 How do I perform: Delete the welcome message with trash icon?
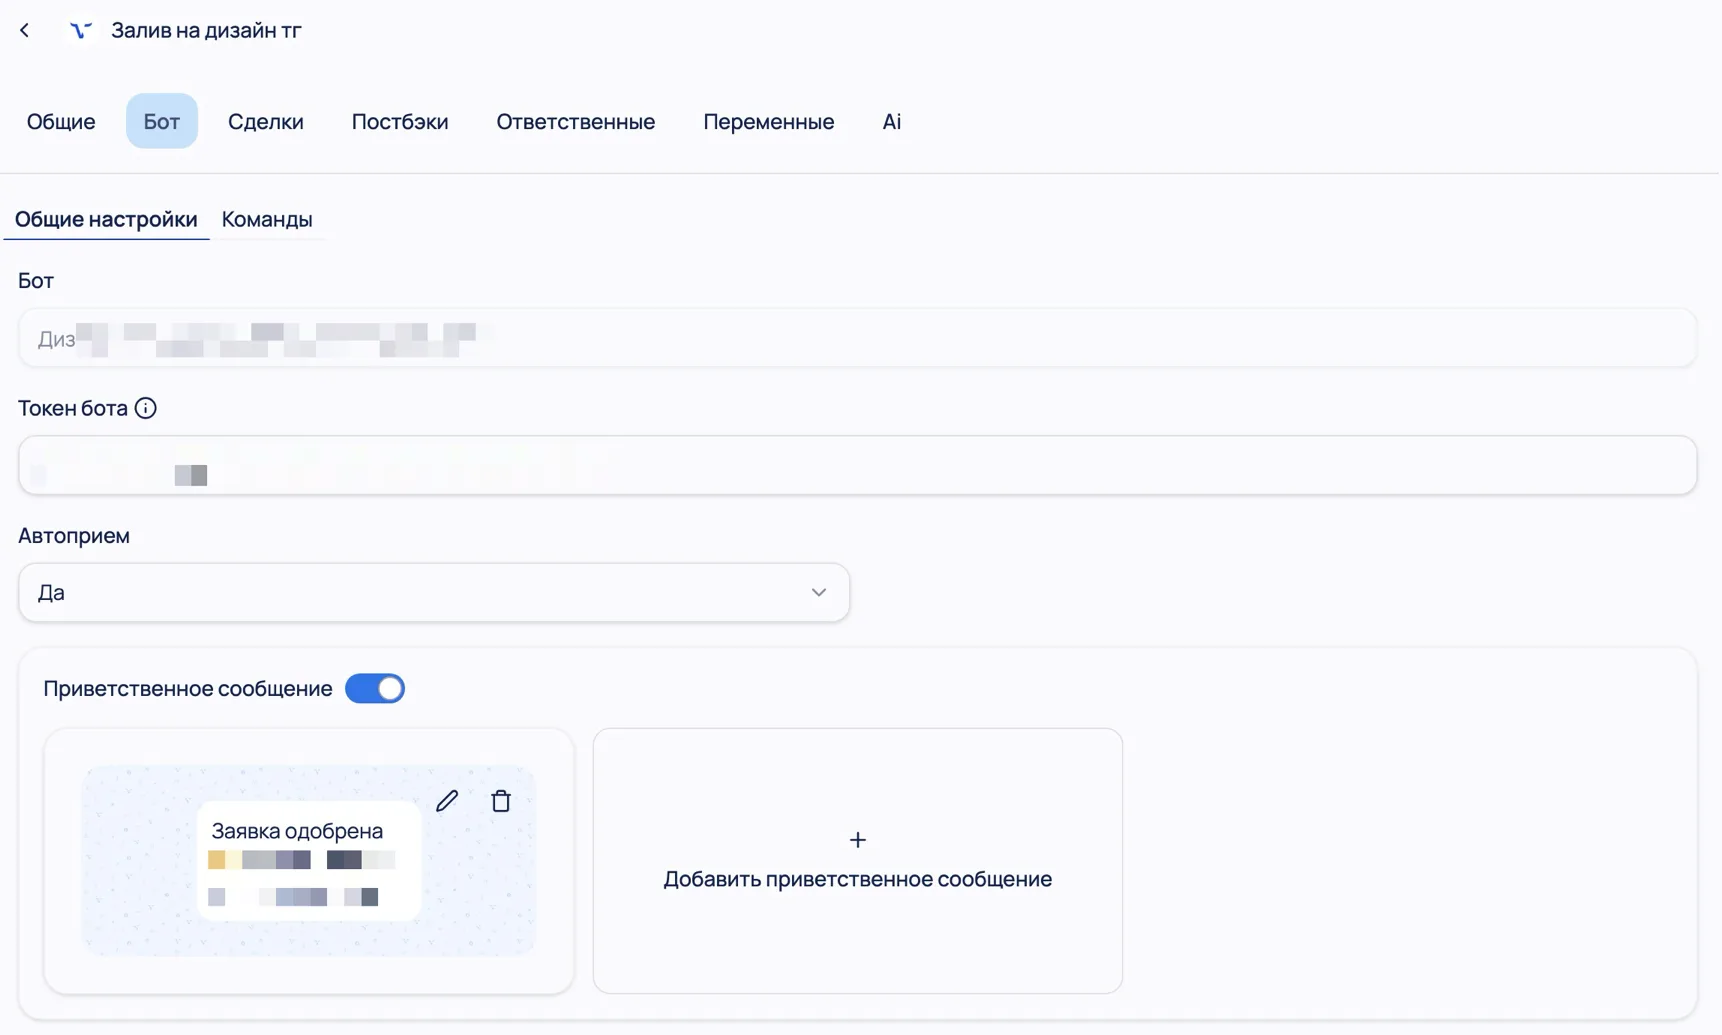tap(501, 801)
